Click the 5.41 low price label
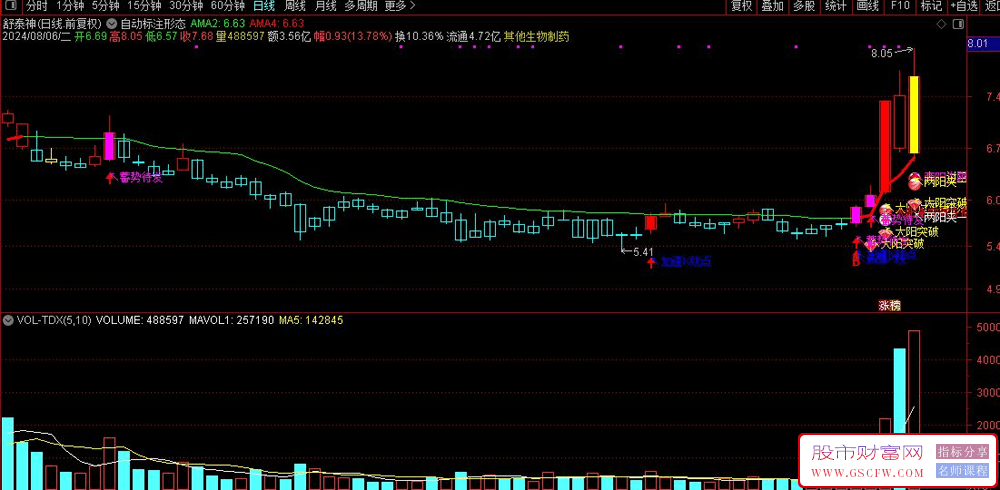This screenshot has width=1000, height=490. tap(643, 252)
